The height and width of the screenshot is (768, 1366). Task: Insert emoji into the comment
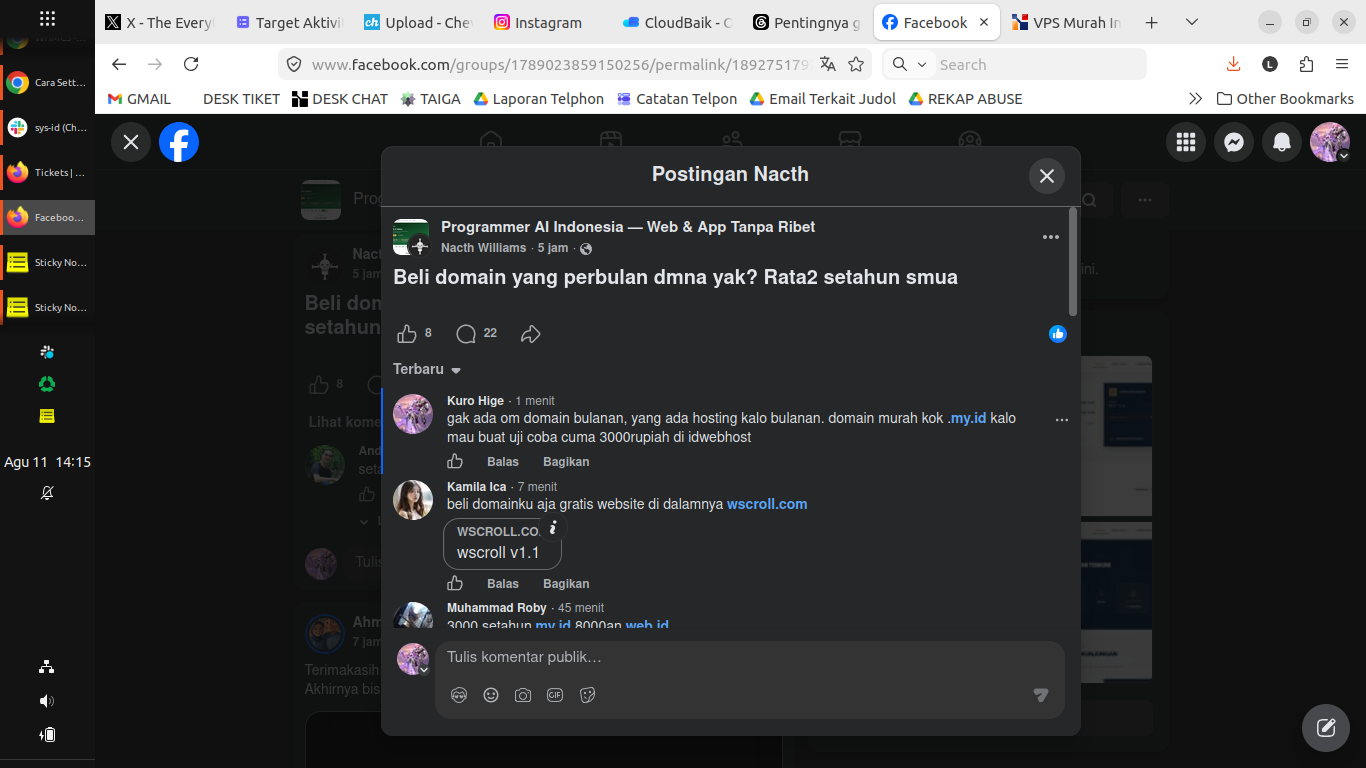[491, 695]
